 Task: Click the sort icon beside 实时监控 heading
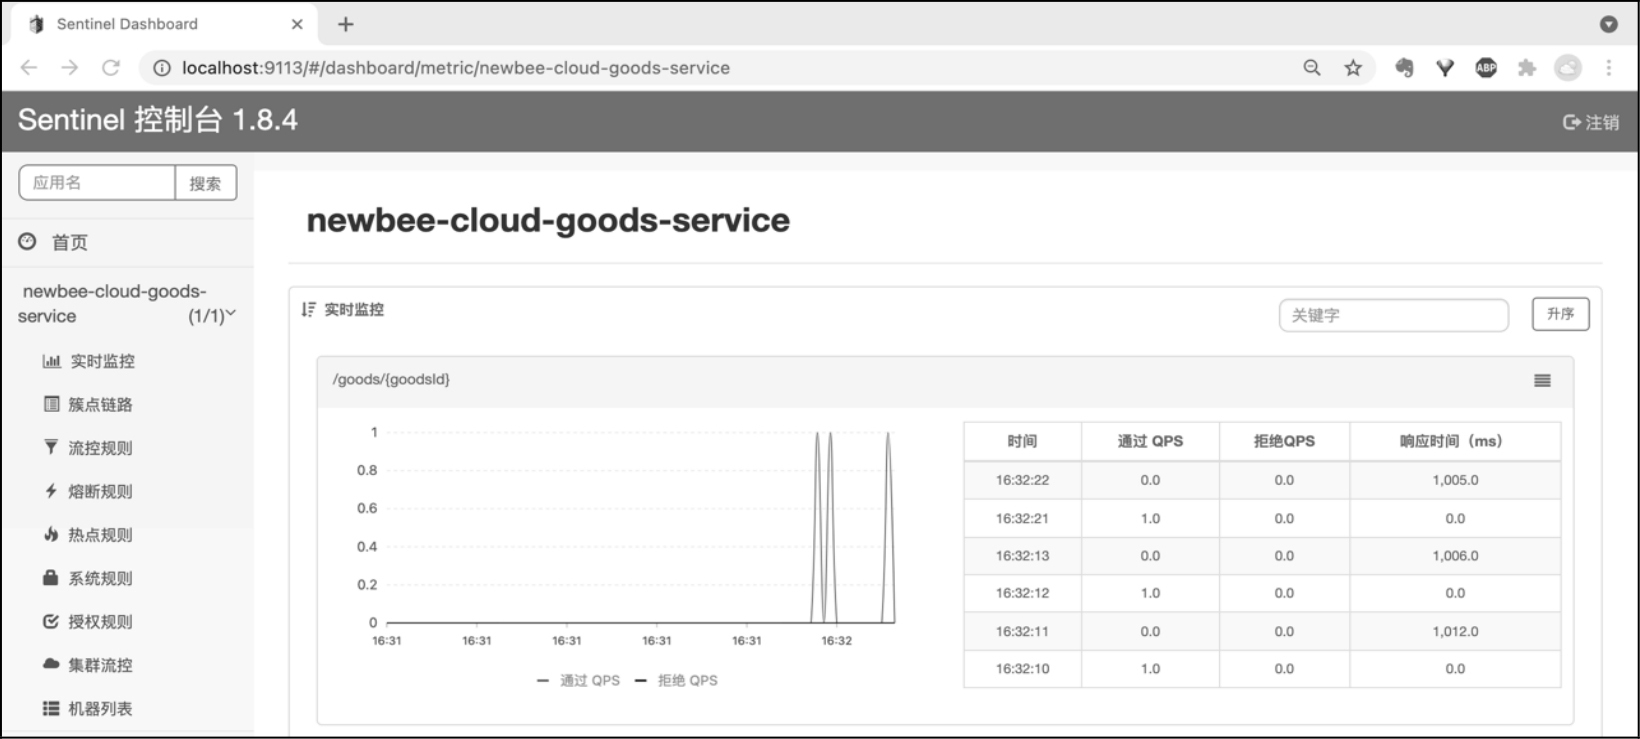(308, 310)
